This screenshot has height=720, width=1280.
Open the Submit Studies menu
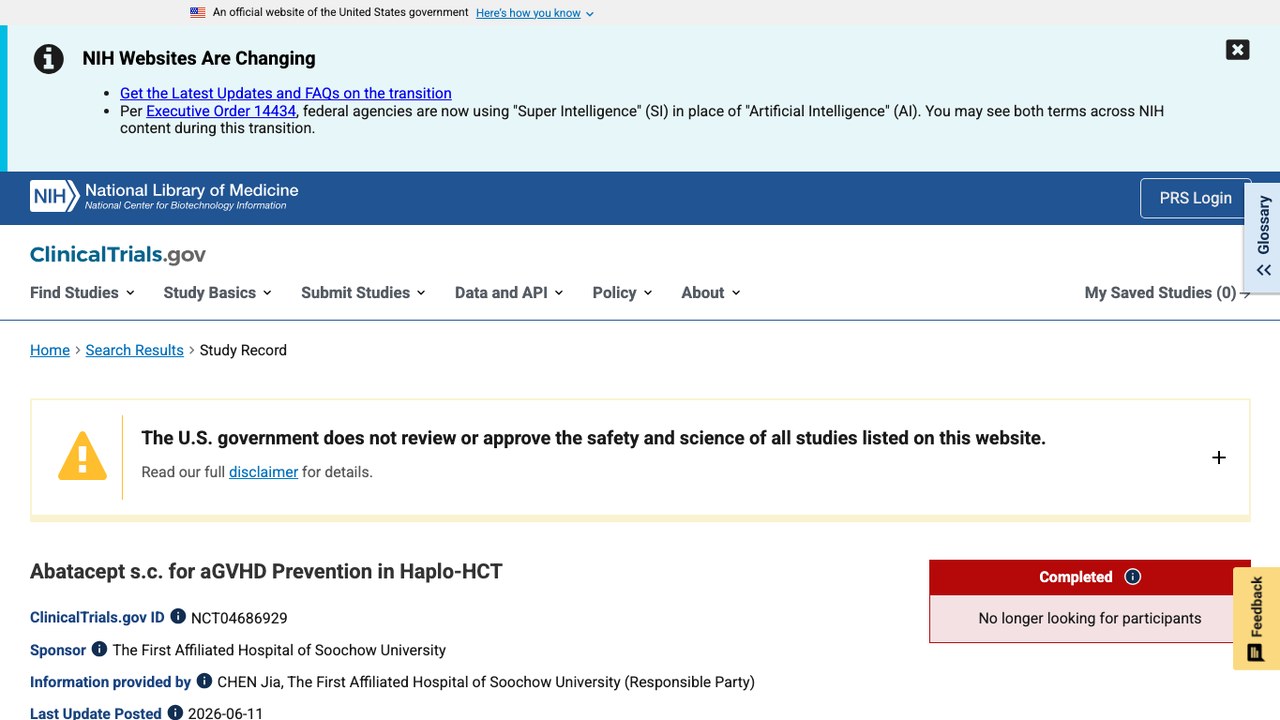click(x=363, y=292)
